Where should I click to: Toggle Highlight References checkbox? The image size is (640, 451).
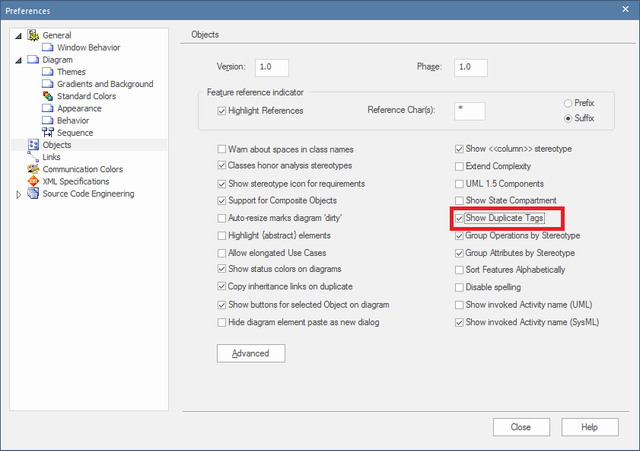pyautogui.click(x=222, y=111)
